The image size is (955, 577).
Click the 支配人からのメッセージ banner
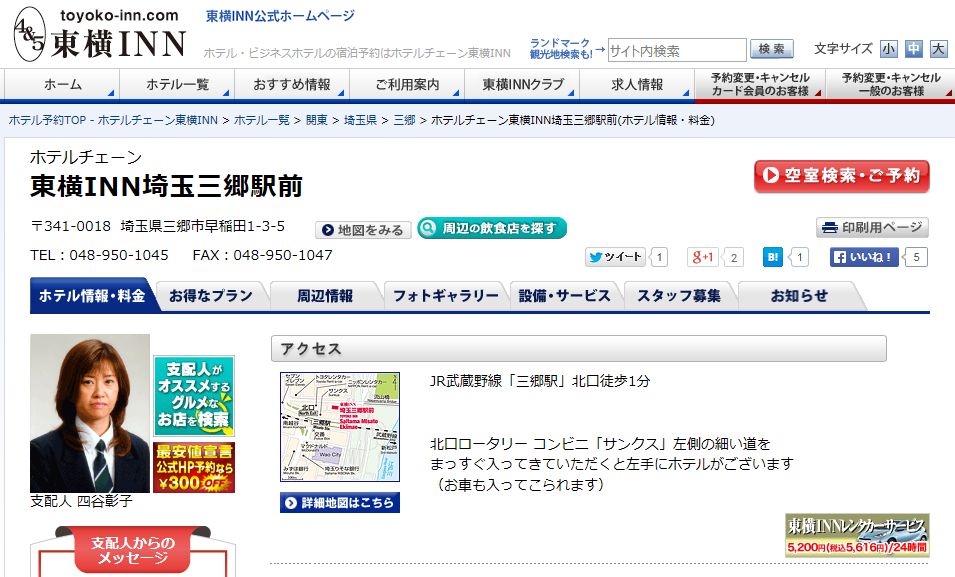click(133, 550)
